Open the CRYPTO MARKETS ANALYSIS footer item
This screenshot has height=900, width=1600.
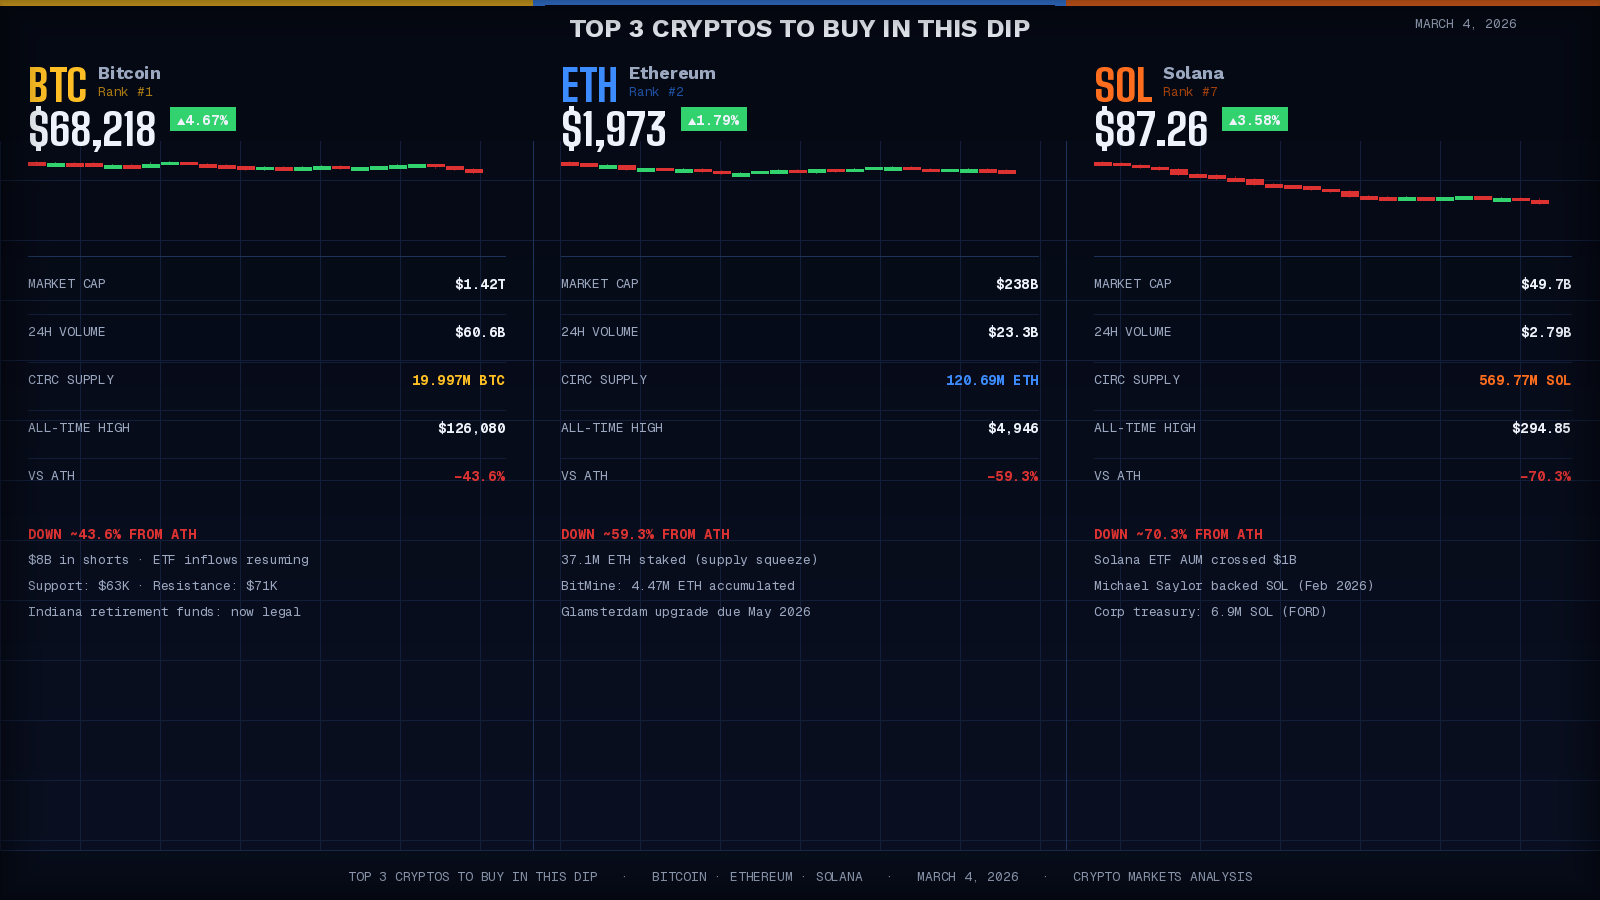tap(1162, 876)
